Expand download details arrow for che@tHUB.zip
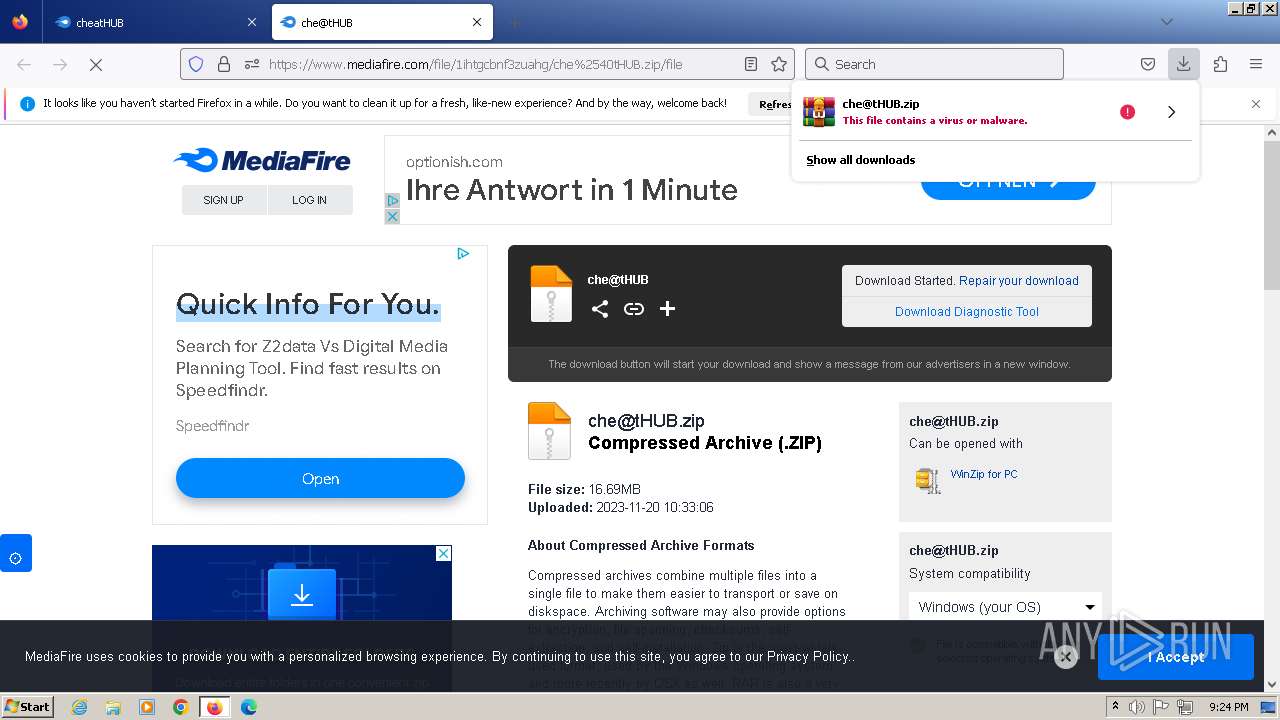This screenshot has height=720, width=1280. point(1171,112)
